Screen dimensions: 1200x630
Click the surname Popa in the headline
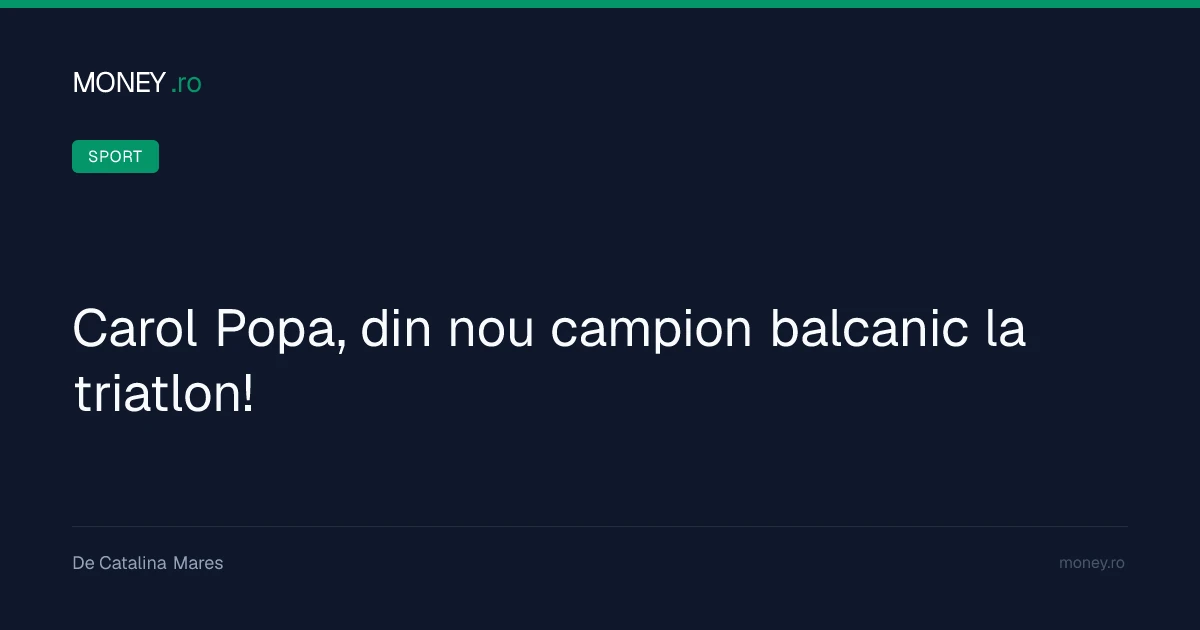[x=281, y=330]
